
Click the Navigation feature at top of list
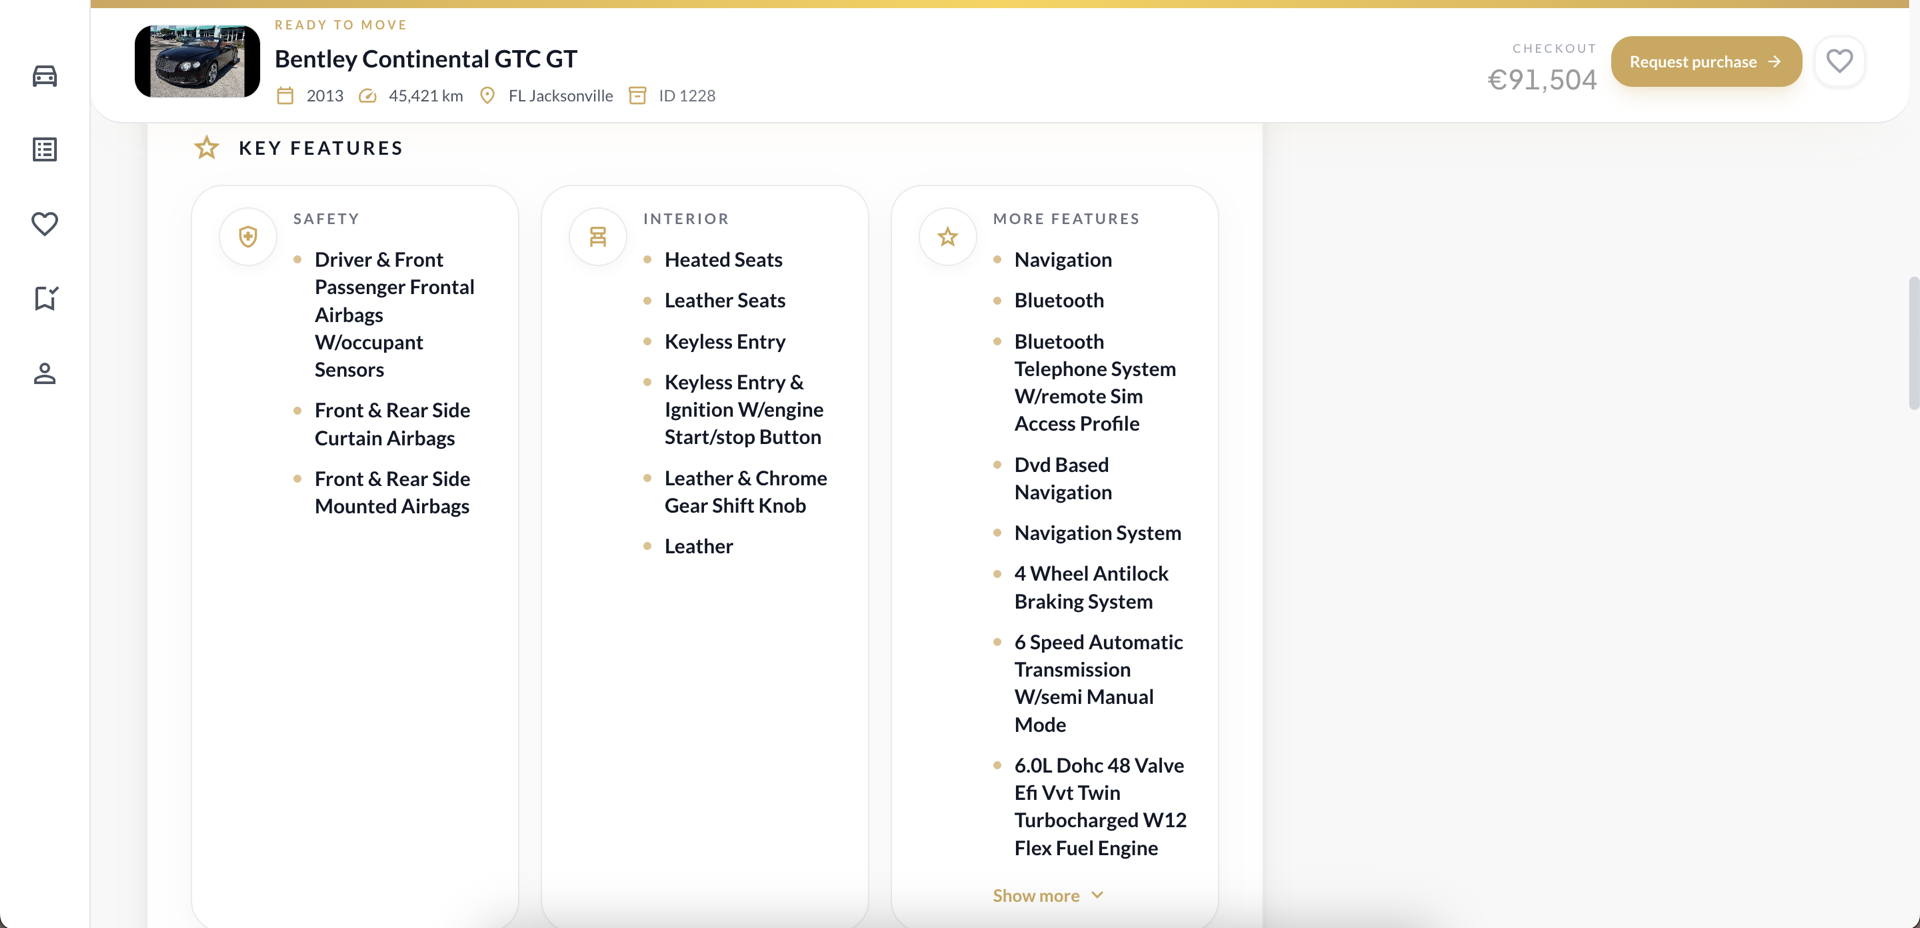coord(1063,260)
